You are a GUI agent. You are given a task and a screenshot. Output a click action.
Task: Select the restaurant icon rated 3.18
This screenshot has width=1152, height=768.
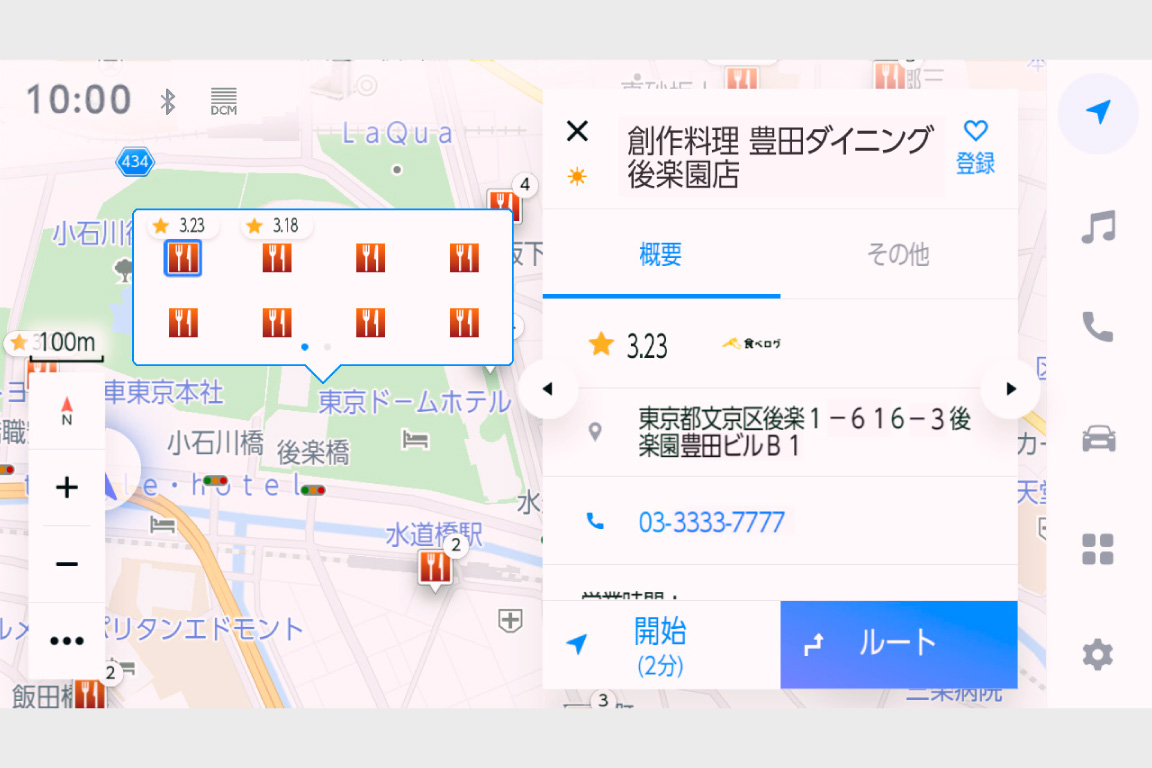point(276,258)
